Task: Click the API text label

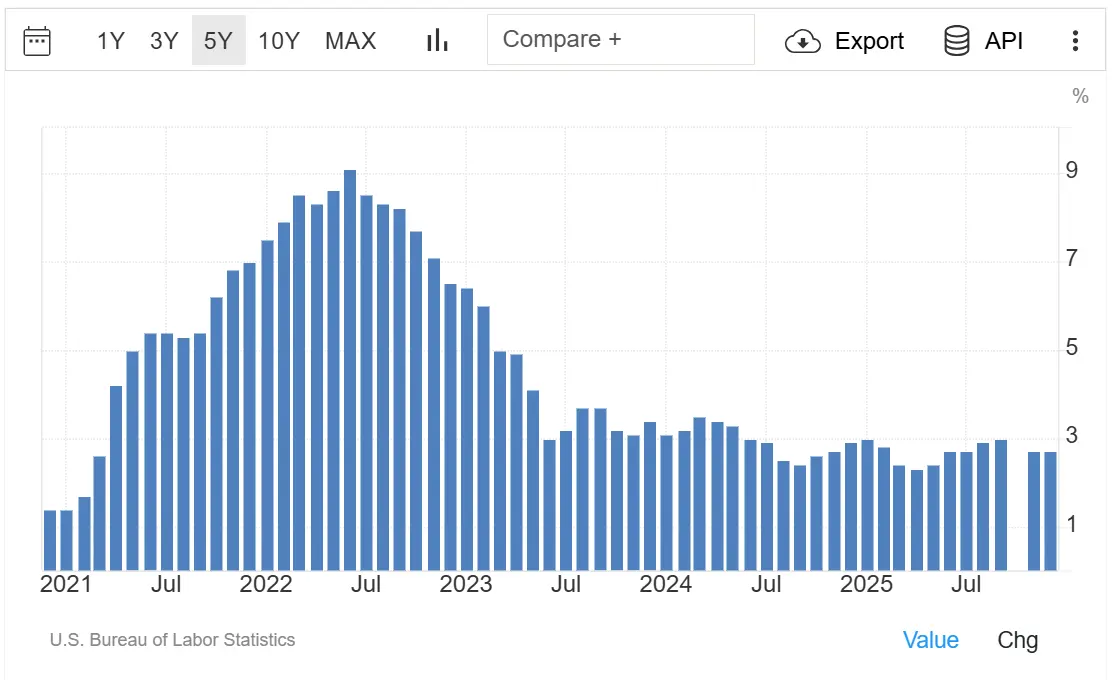Action: tap(1004, 41)
